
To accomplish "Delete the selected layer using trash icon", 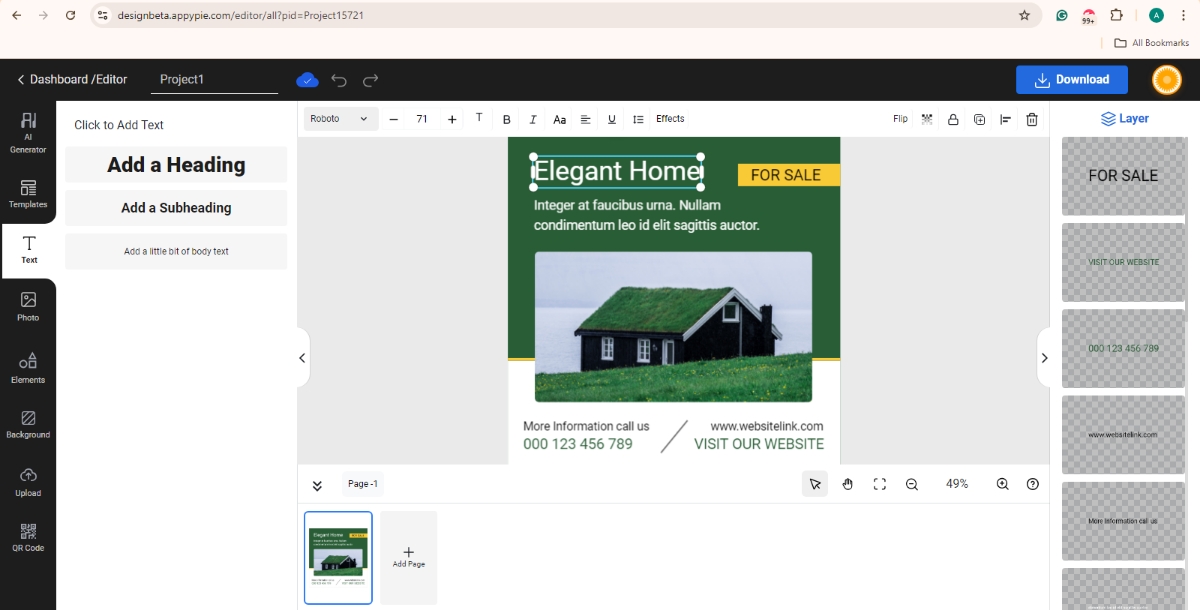I will 1031,119.
